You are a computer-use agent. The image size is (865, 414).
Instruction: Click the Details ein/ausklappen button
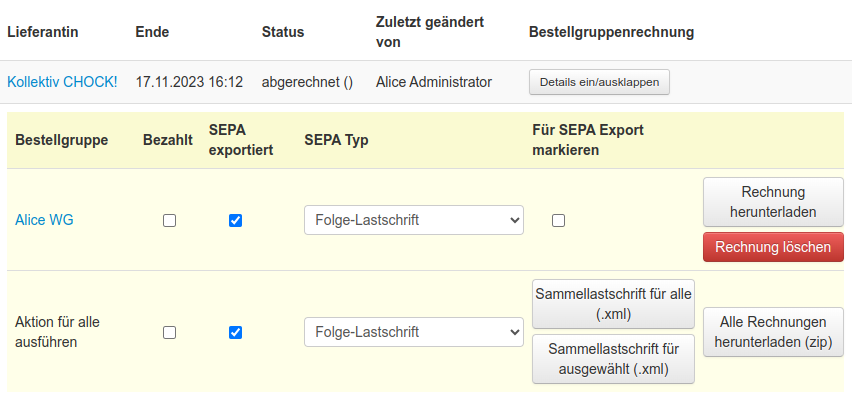[599, 82]
